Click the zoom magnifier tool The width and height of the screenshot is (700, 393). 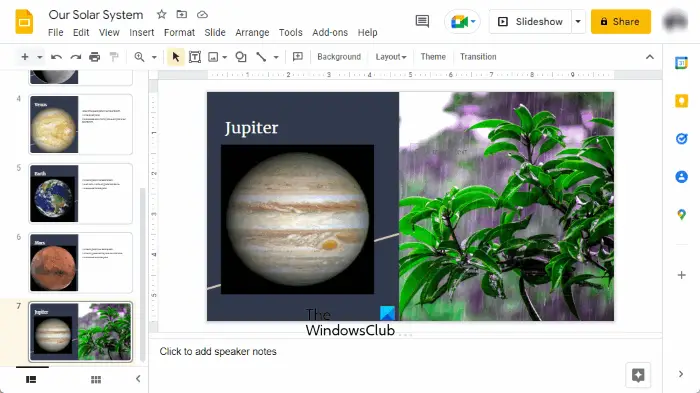click(139, 57)
